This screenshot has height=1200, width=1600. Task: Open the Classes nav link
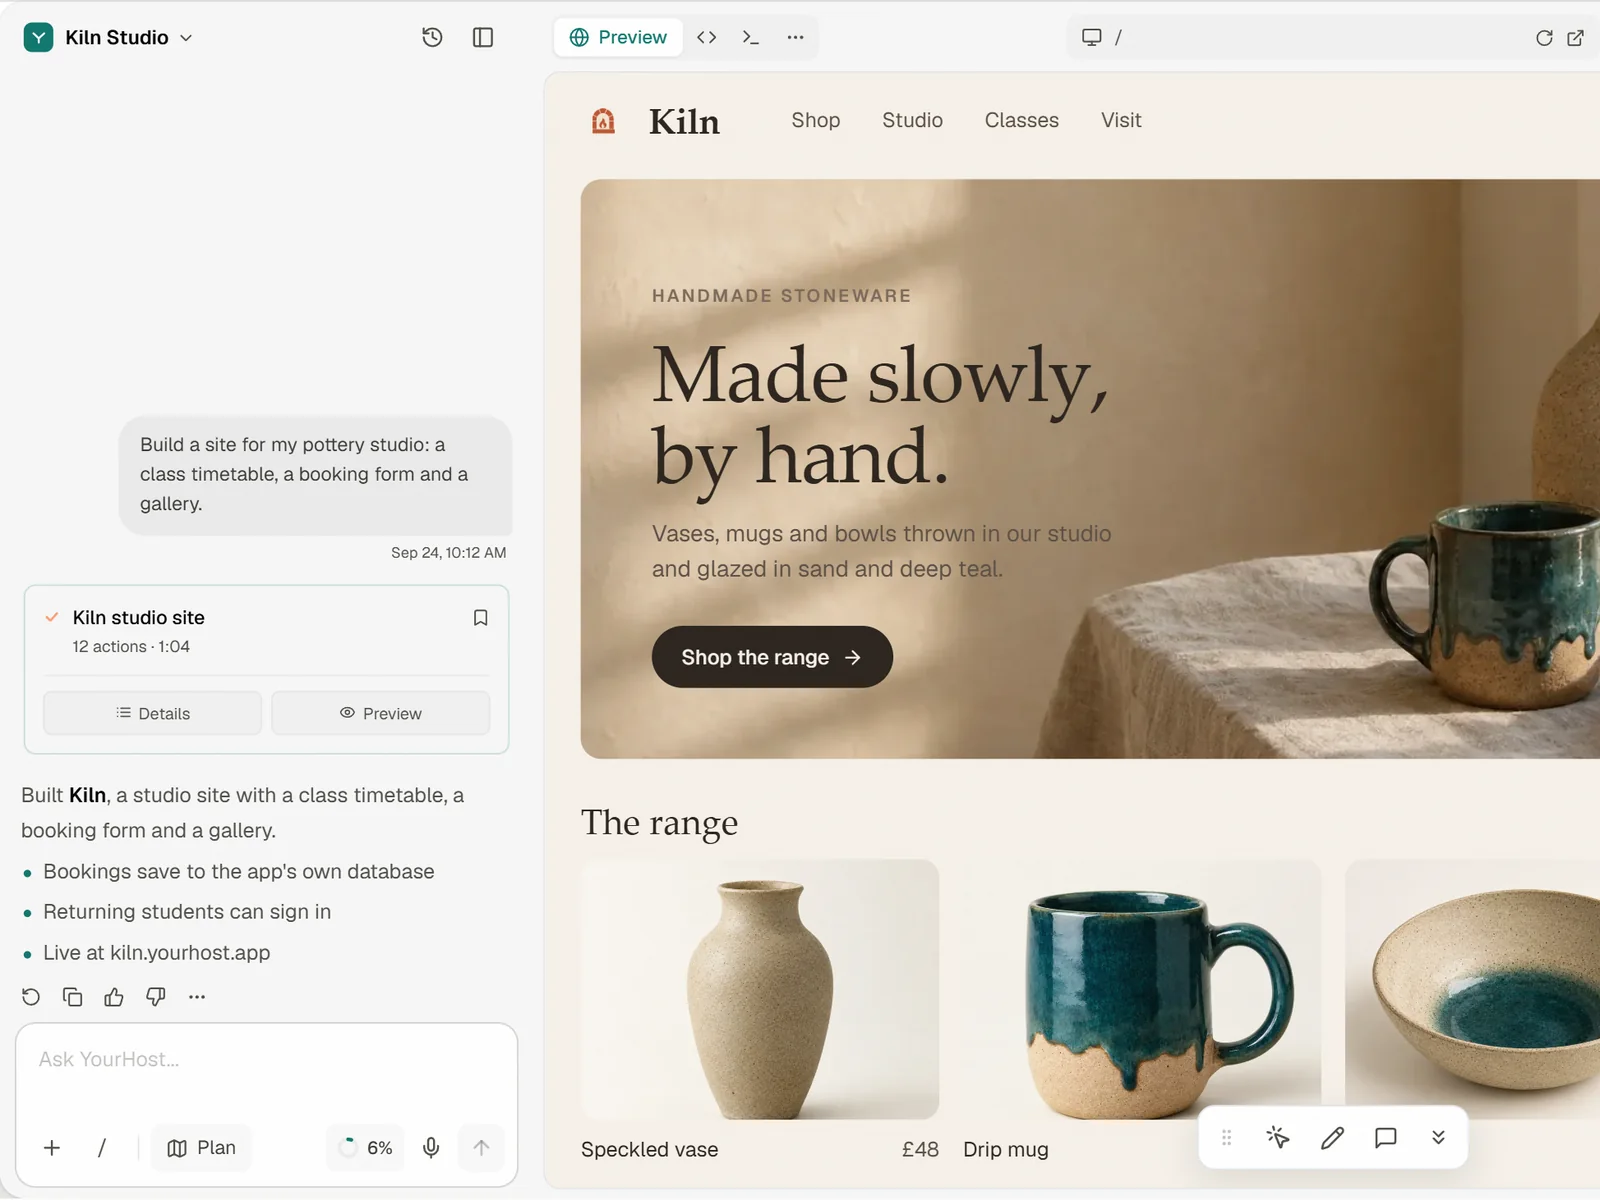point(1021,120)
